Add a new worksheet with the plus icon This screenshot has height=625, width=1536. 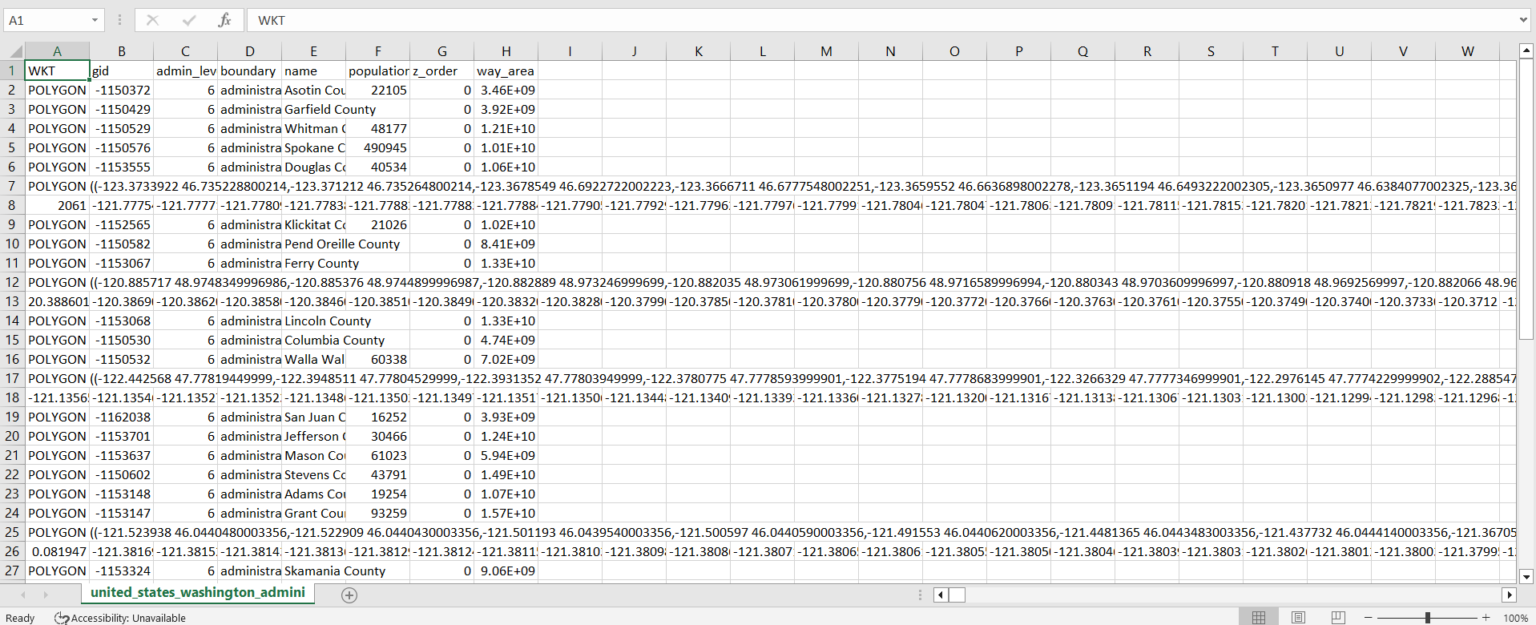coord(349,594)
